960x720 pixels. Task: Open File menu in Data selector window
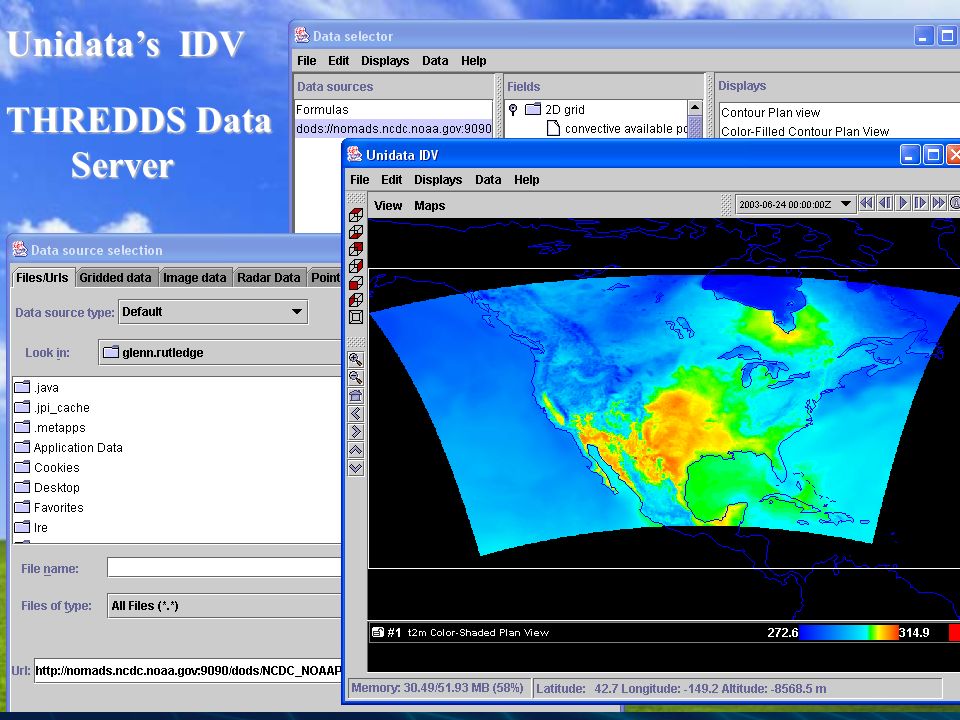306,61
